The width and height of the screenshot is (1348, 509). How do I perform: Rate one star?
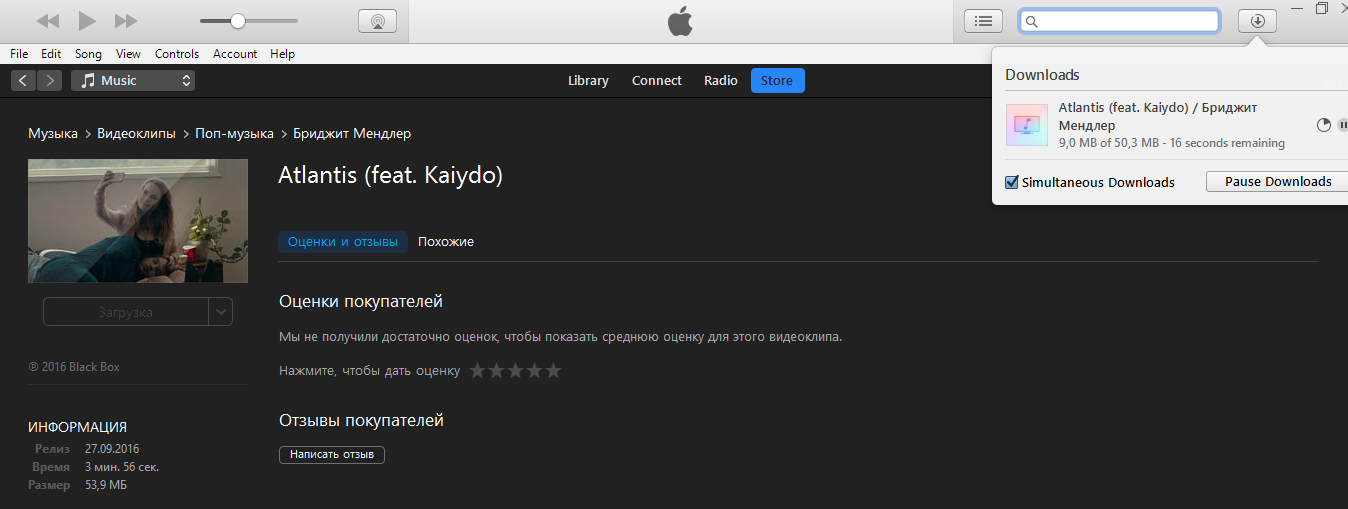click(x=478, y=371)
